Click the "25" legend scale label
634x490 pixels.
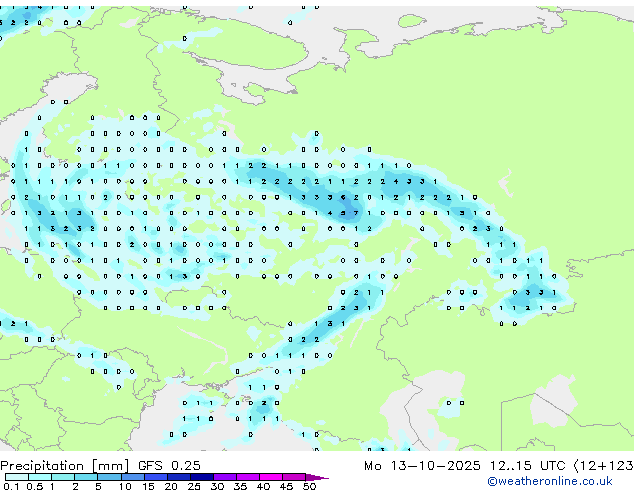(x=194, y=486)
